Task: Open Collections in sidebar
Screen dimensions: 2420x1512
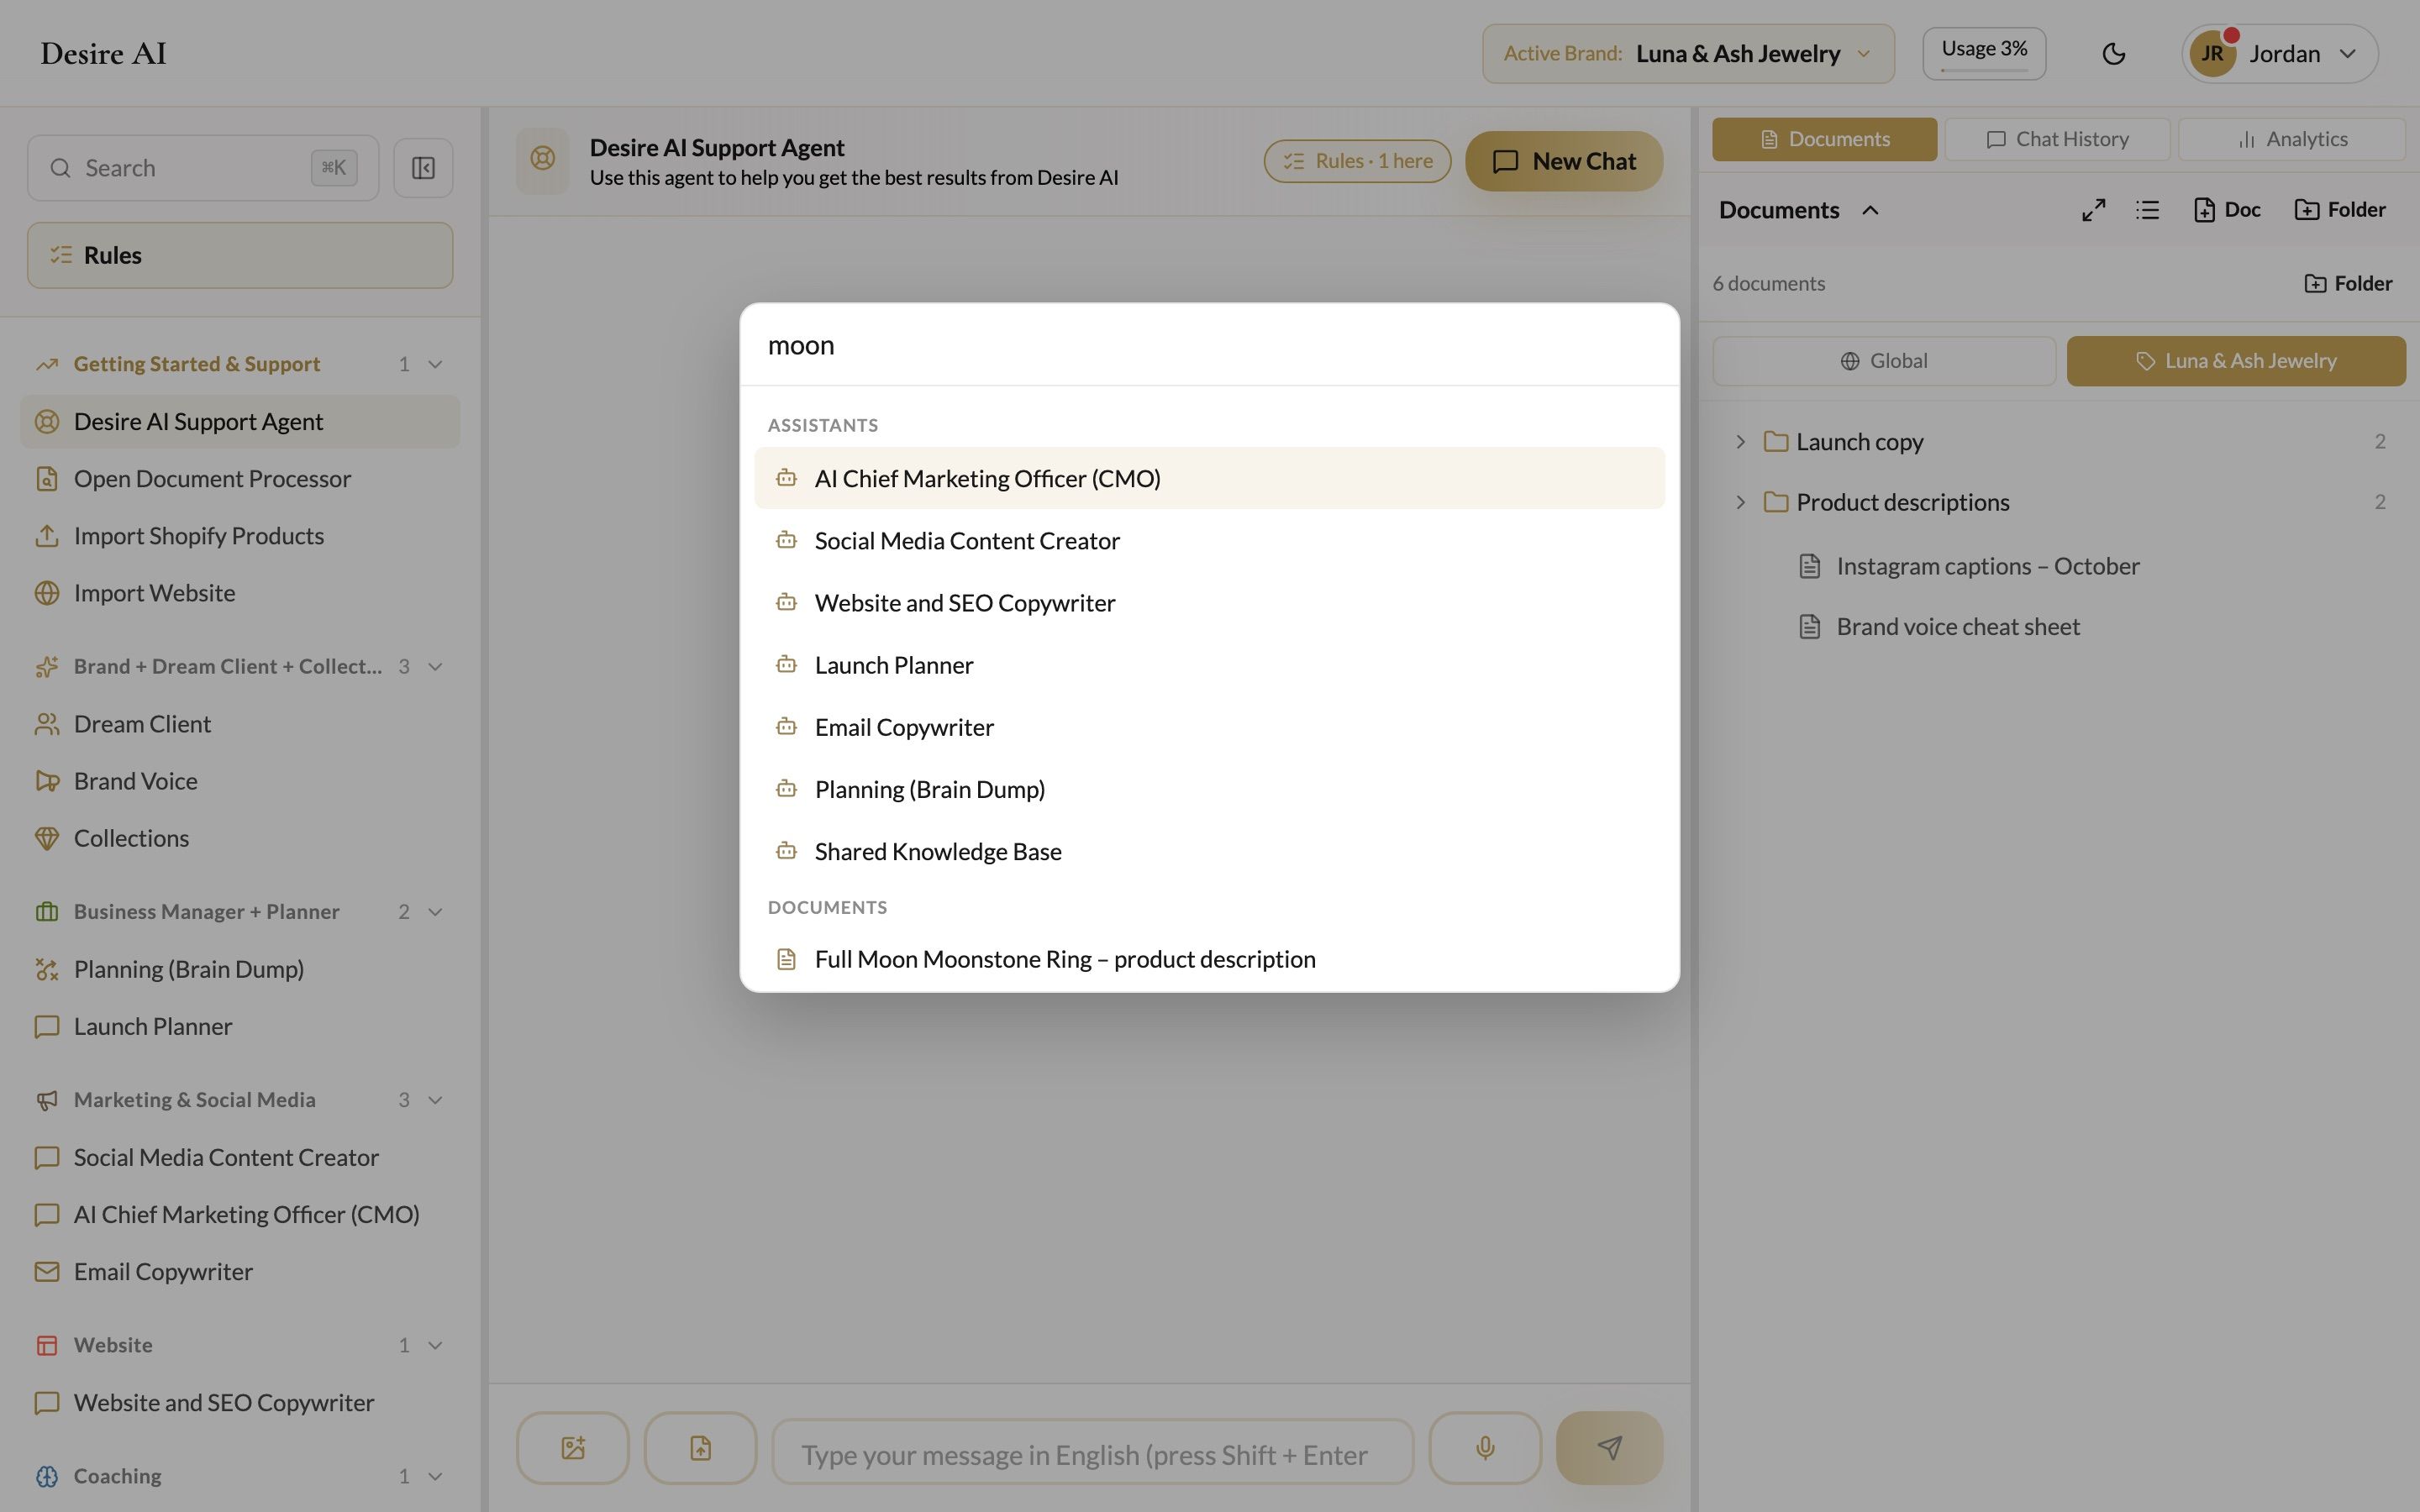Action: [x=240, y=838]
